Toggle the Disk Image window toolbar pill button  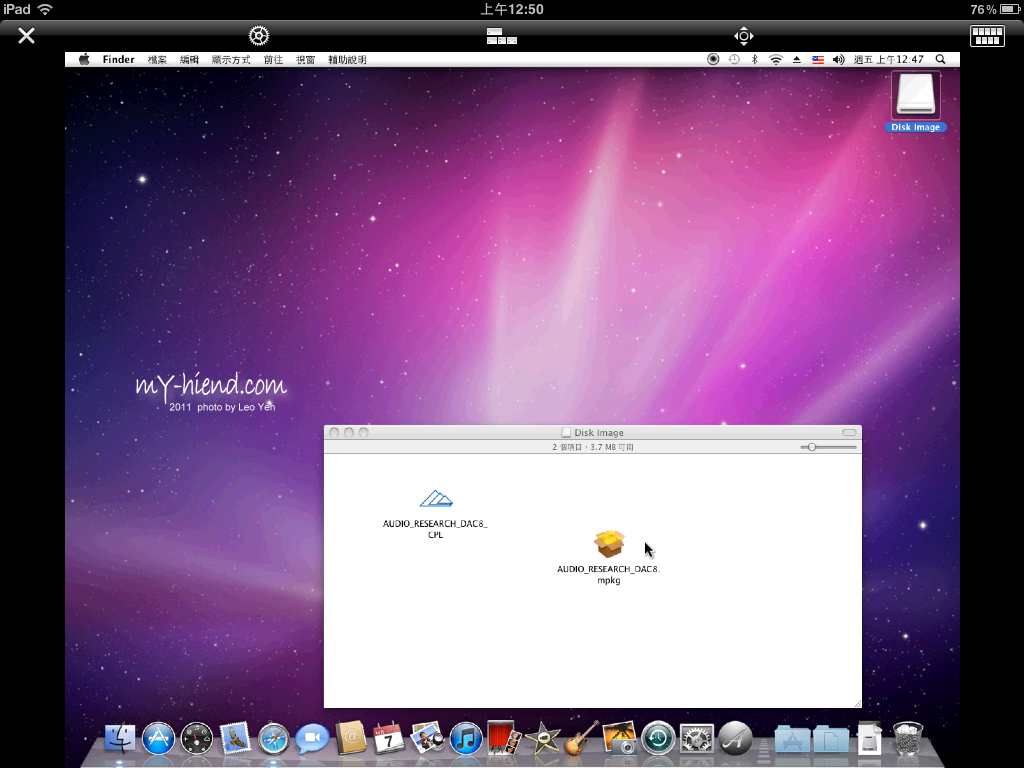[x=849, y=432]
